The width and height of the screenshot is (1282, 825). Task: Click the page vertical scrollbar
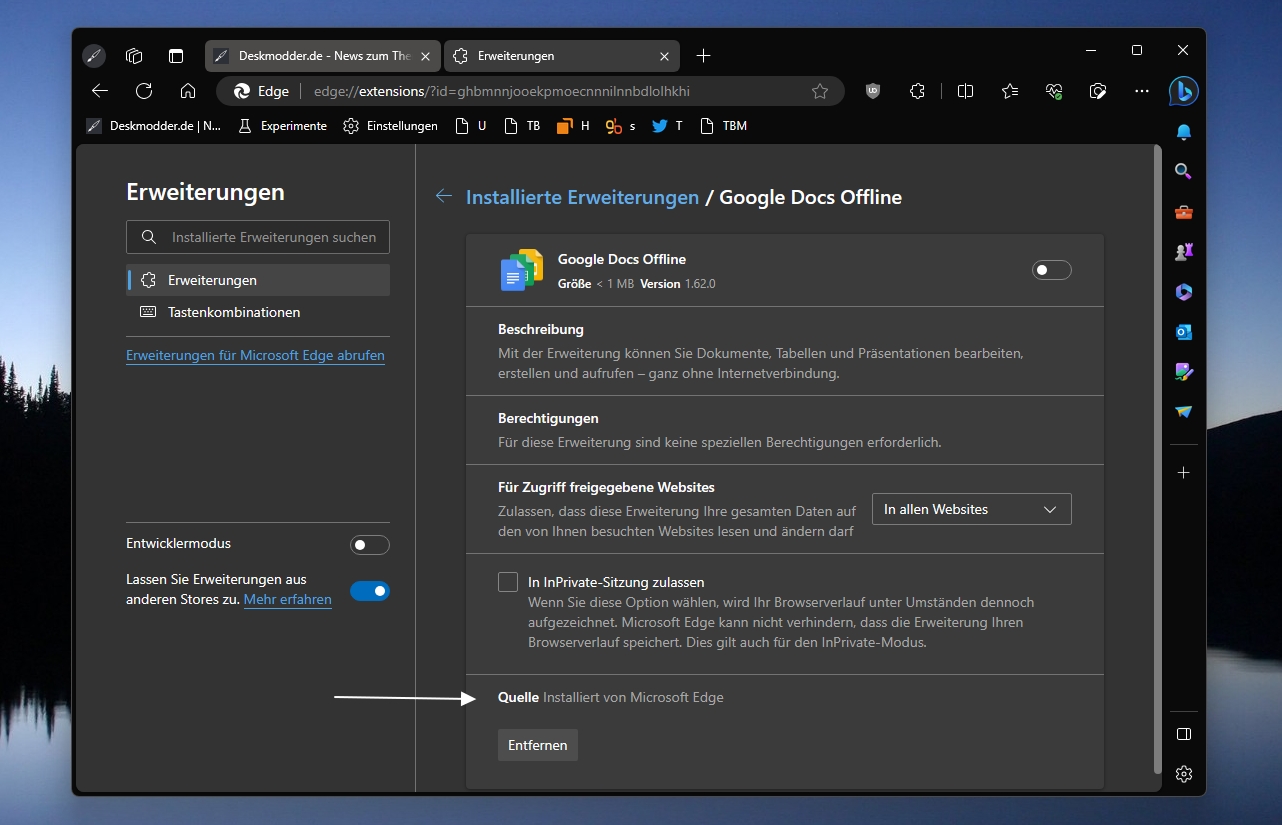click(1157, 460)
